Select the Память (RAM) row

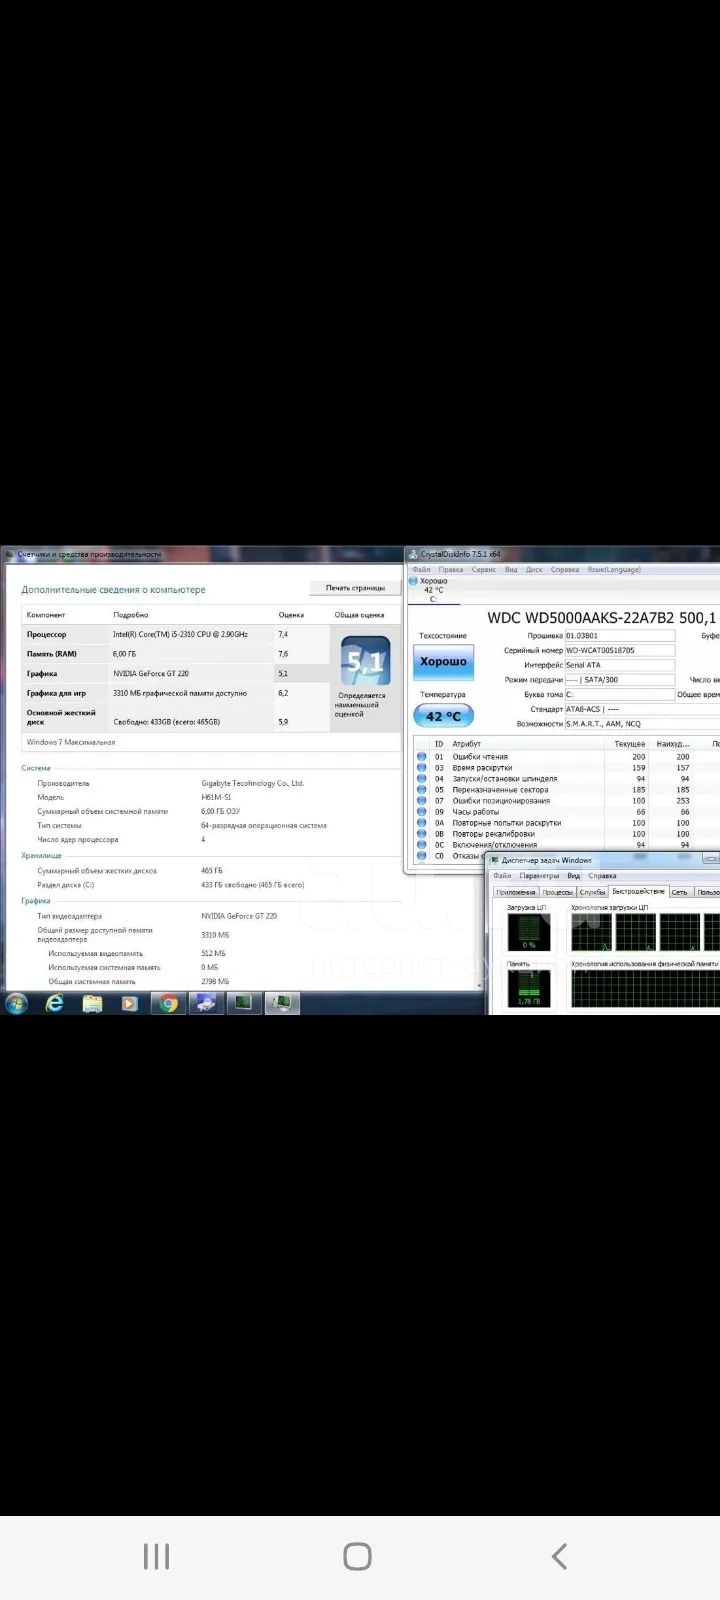pos(175,654)
